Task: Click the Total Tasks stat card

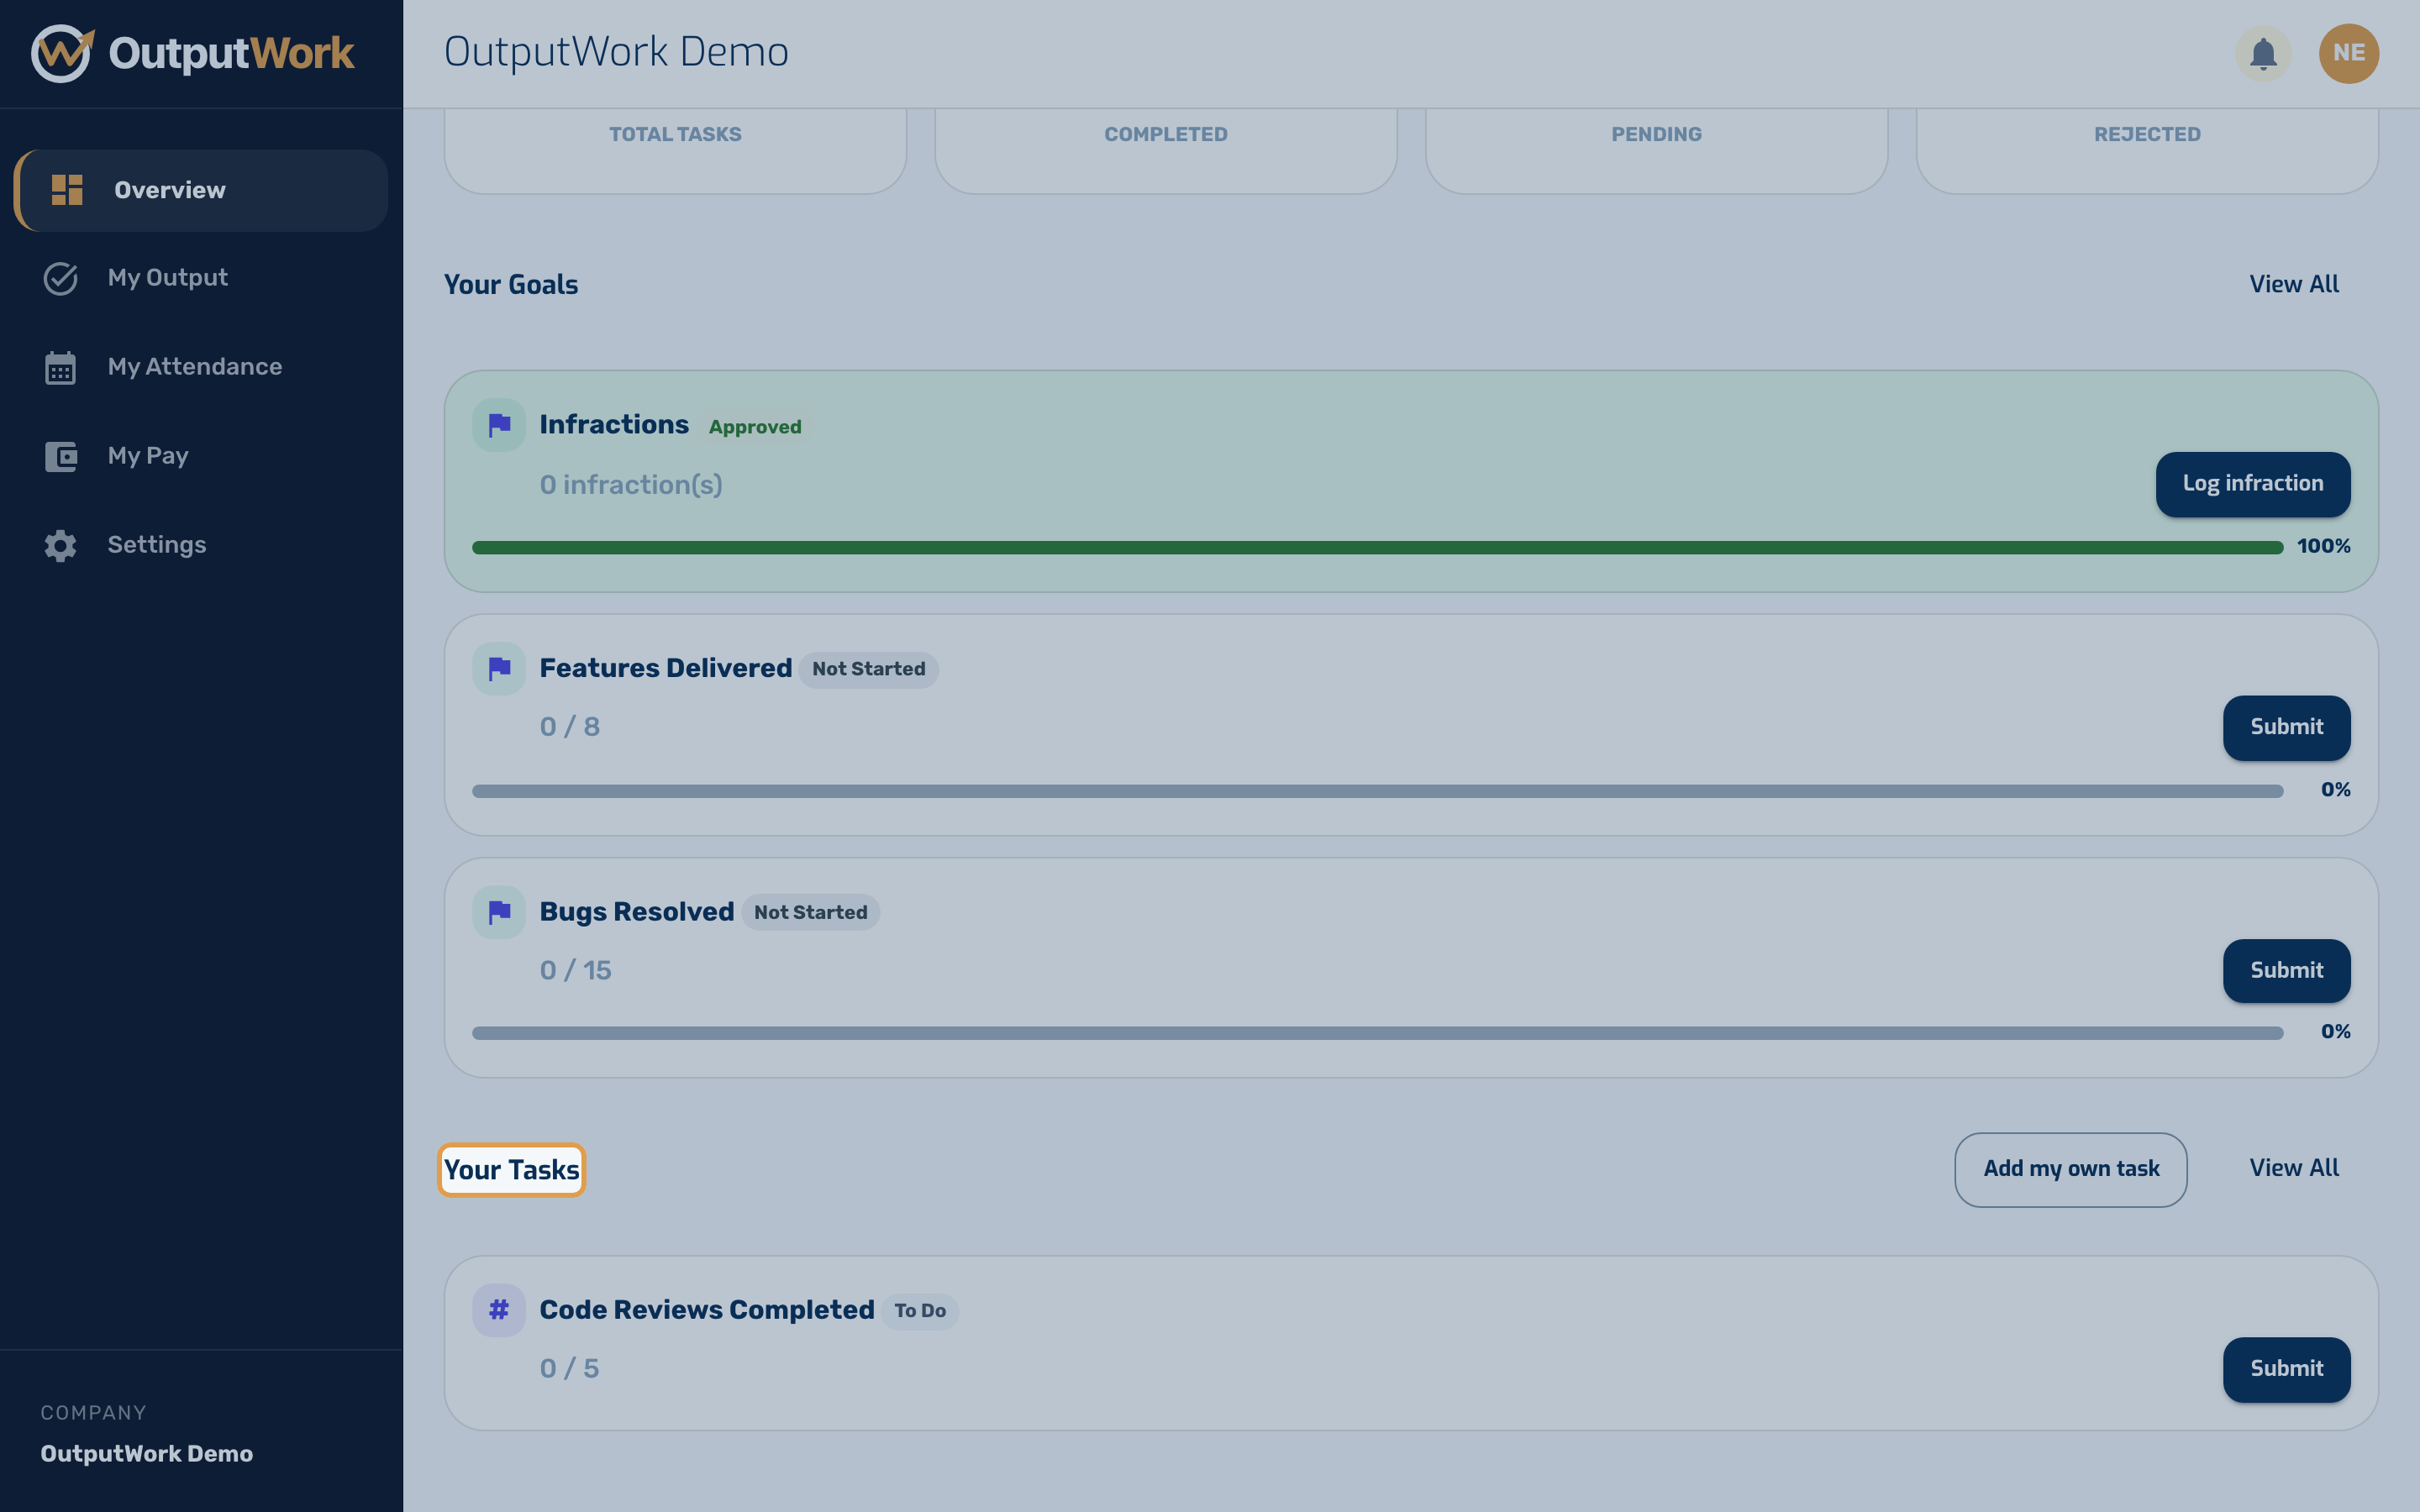Action: [675, 150]
